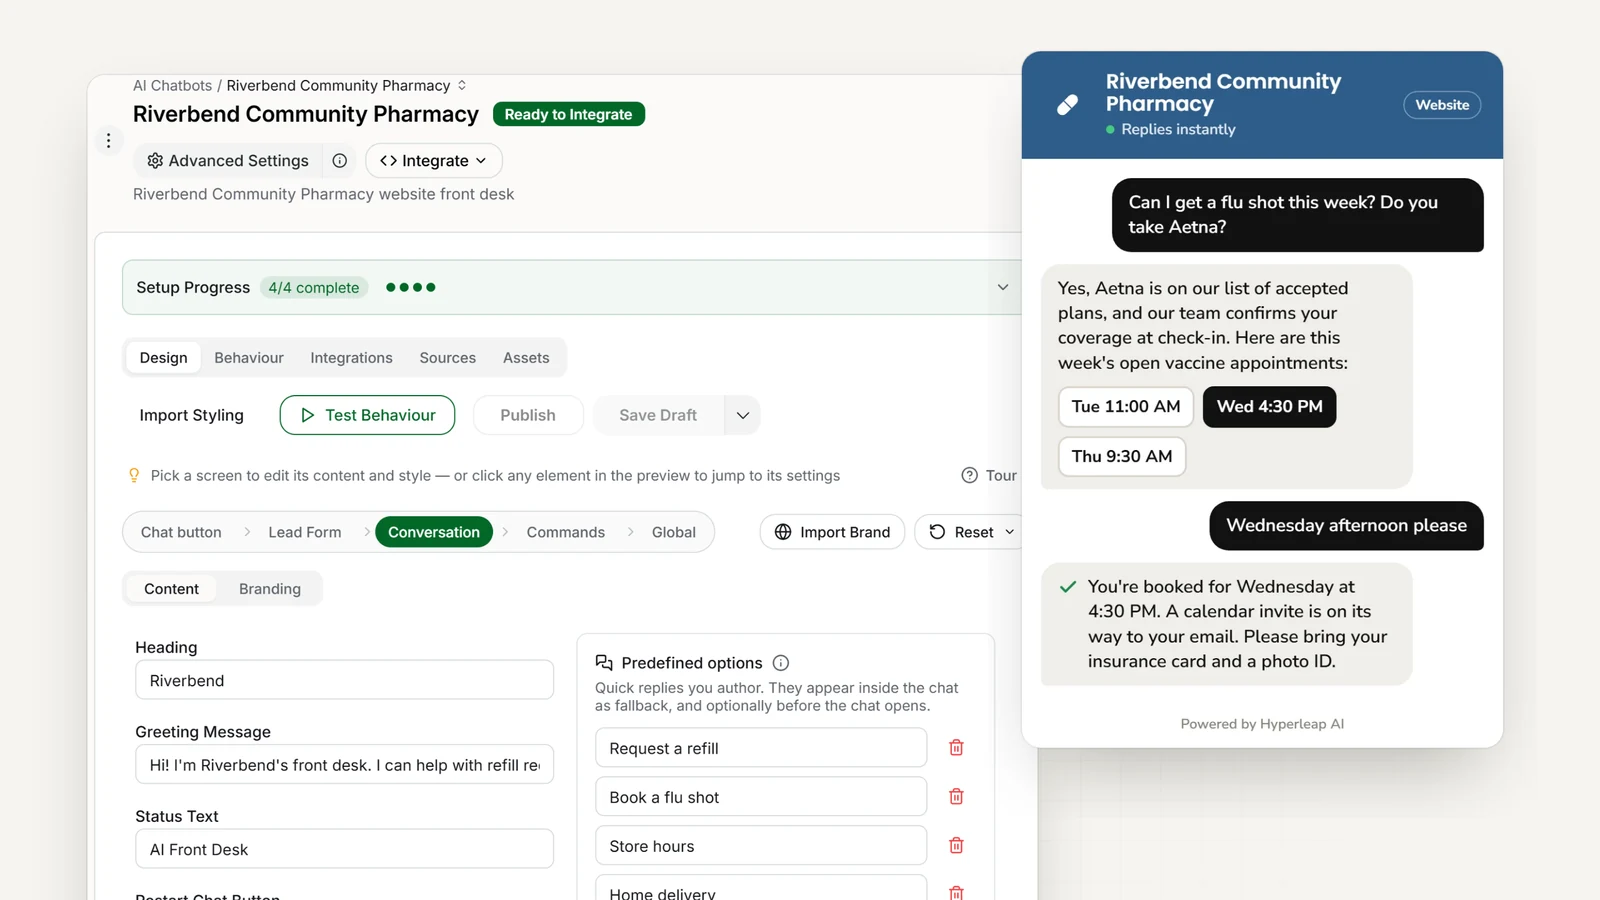Open the breadcrumb chatbot switcher arrows
Image resolution: width=1600 pixels, height=900 pixels.
click(x=462, y=86)
